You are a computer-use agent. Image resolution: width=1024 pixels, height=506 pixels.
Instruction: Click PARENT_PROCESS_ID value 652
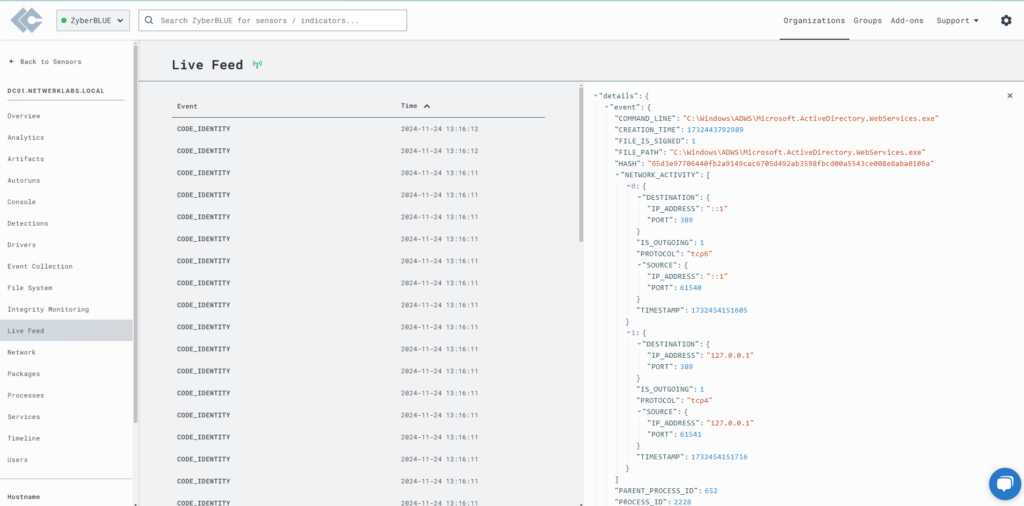tap(711, 490)
